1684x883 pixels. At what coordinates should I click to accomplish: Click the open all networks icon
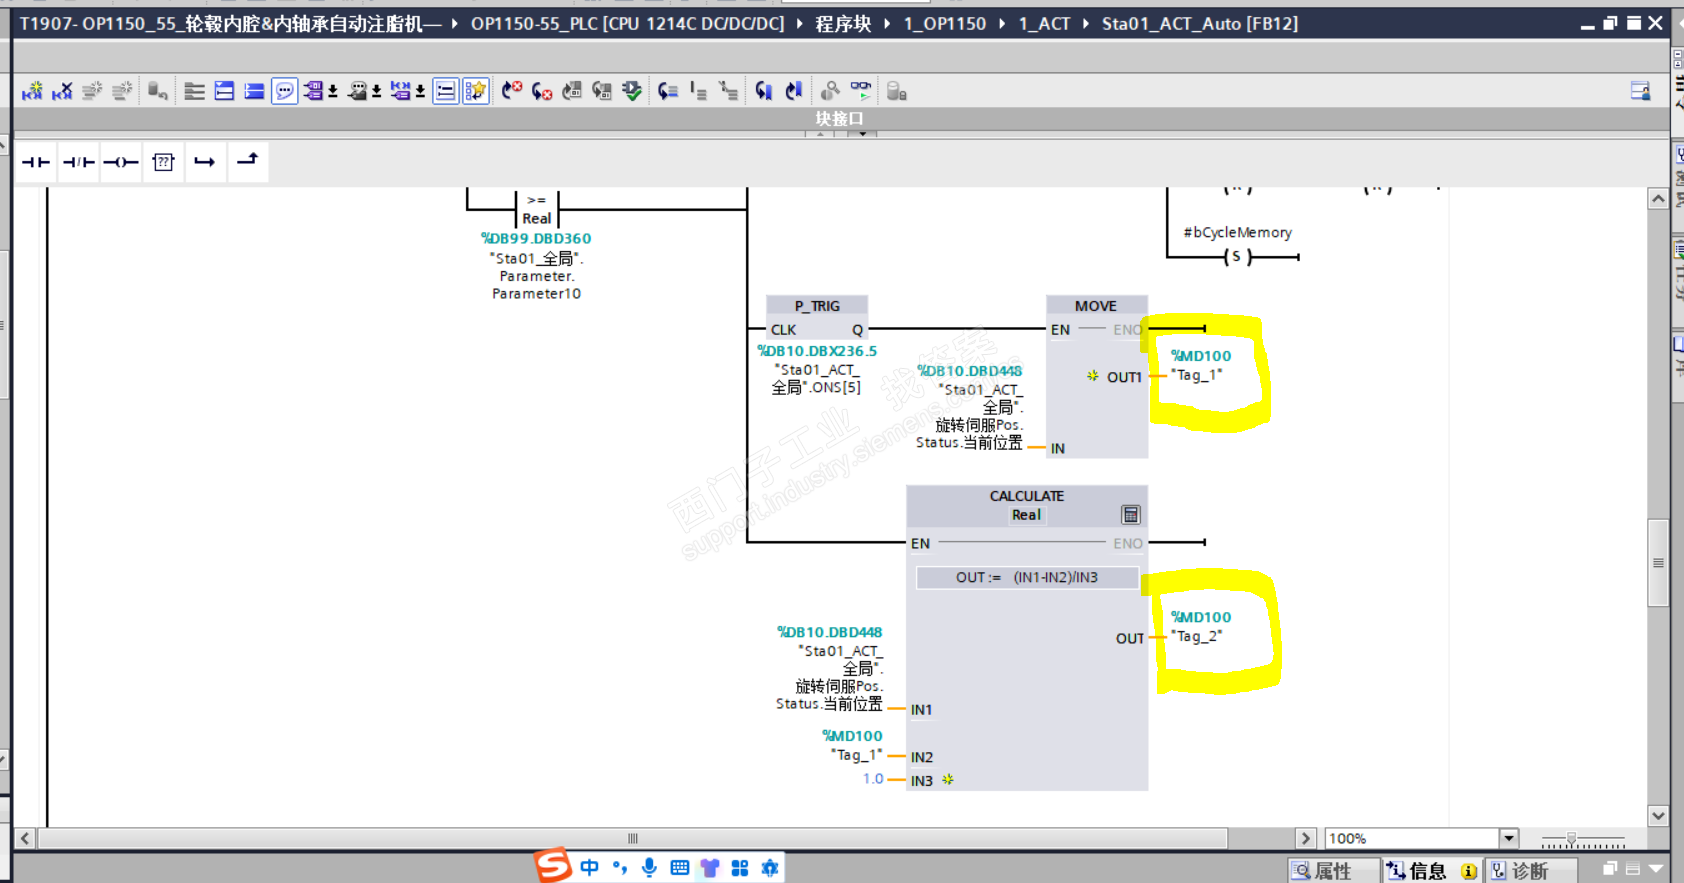[x=195, y=91]
